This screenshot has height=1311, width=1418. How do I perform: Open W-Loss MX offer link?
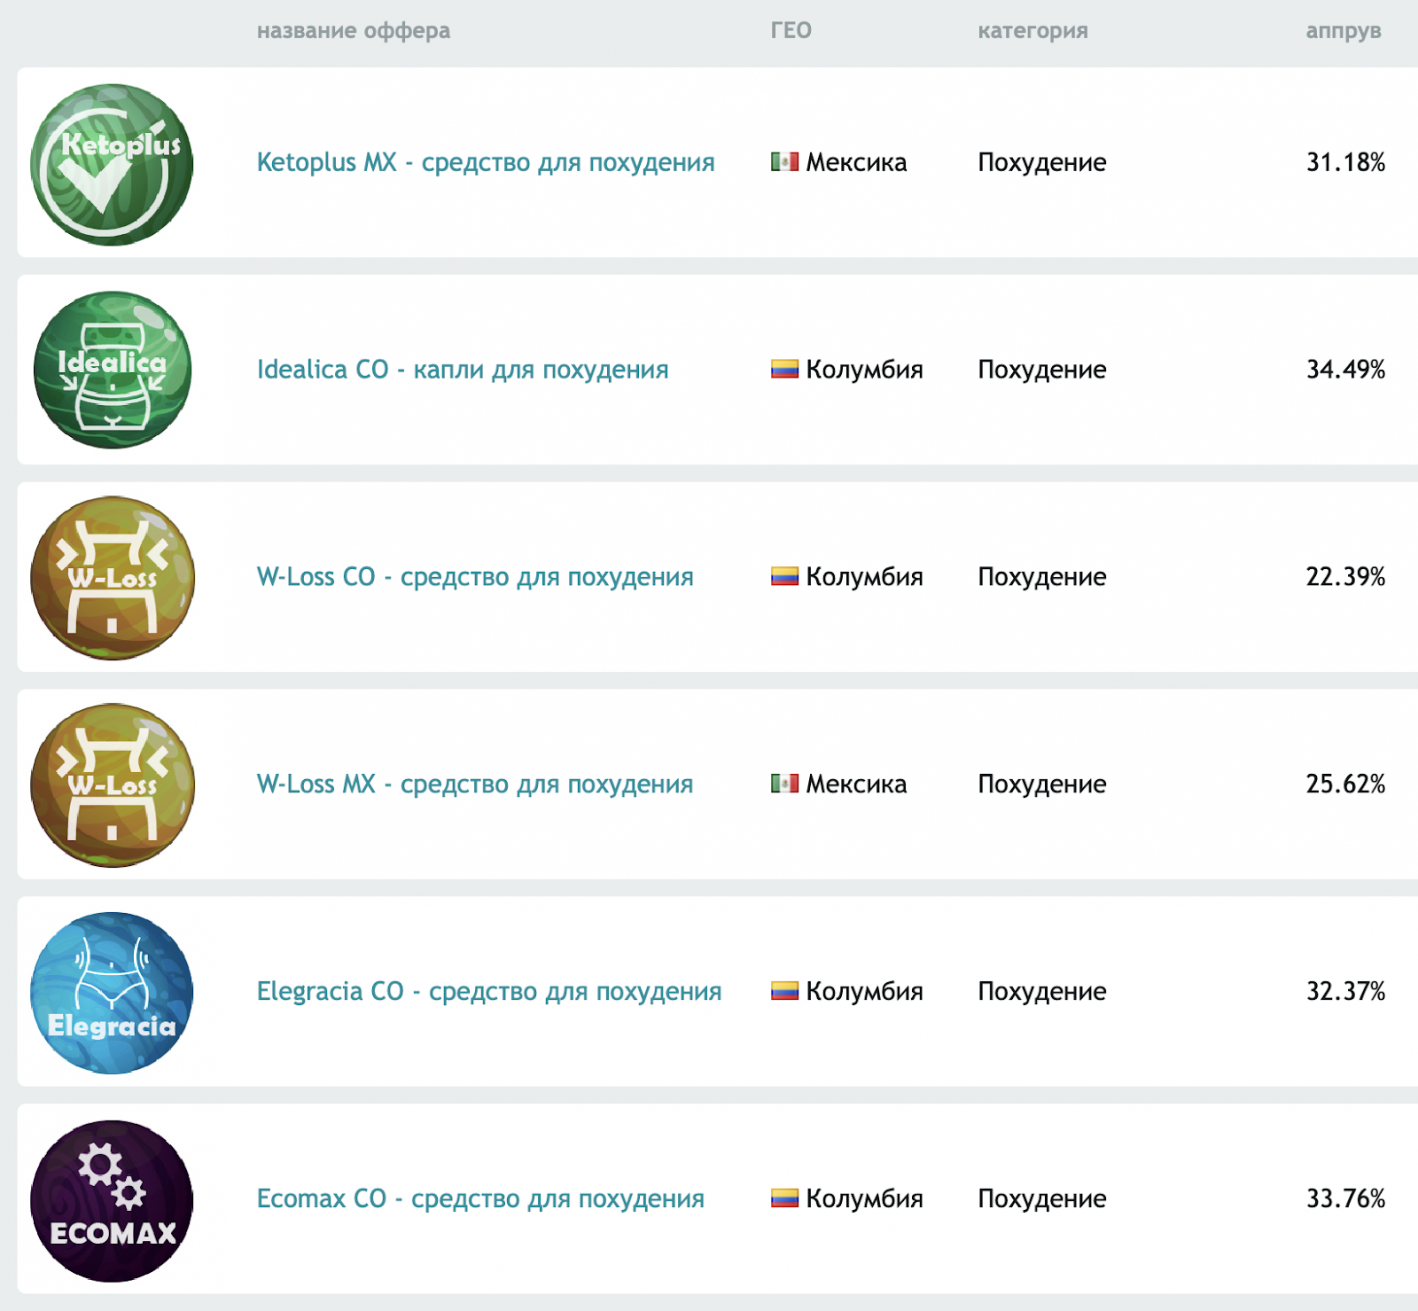(x=475, y=784)
